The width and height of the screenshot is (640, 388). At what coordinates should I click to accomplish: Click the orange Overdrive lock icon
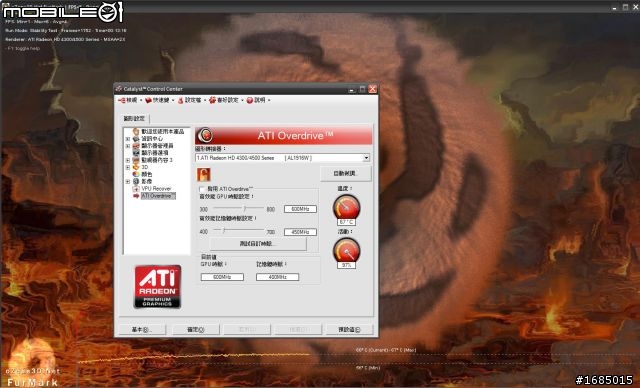(x=204, y=174)
